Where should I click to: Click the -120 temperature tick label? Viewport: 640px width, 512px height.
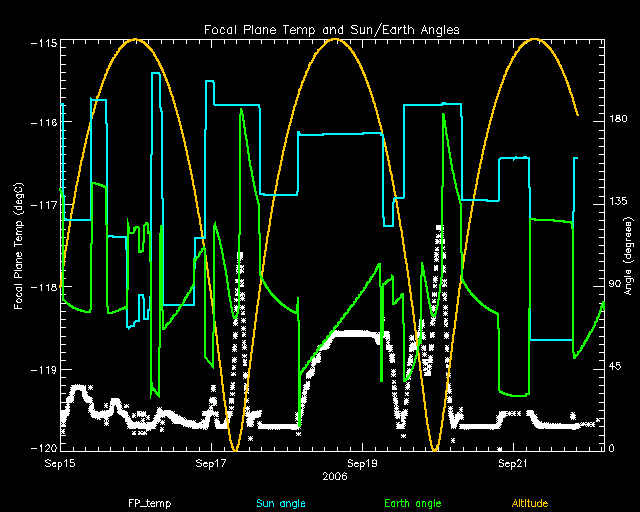(42, 447)
